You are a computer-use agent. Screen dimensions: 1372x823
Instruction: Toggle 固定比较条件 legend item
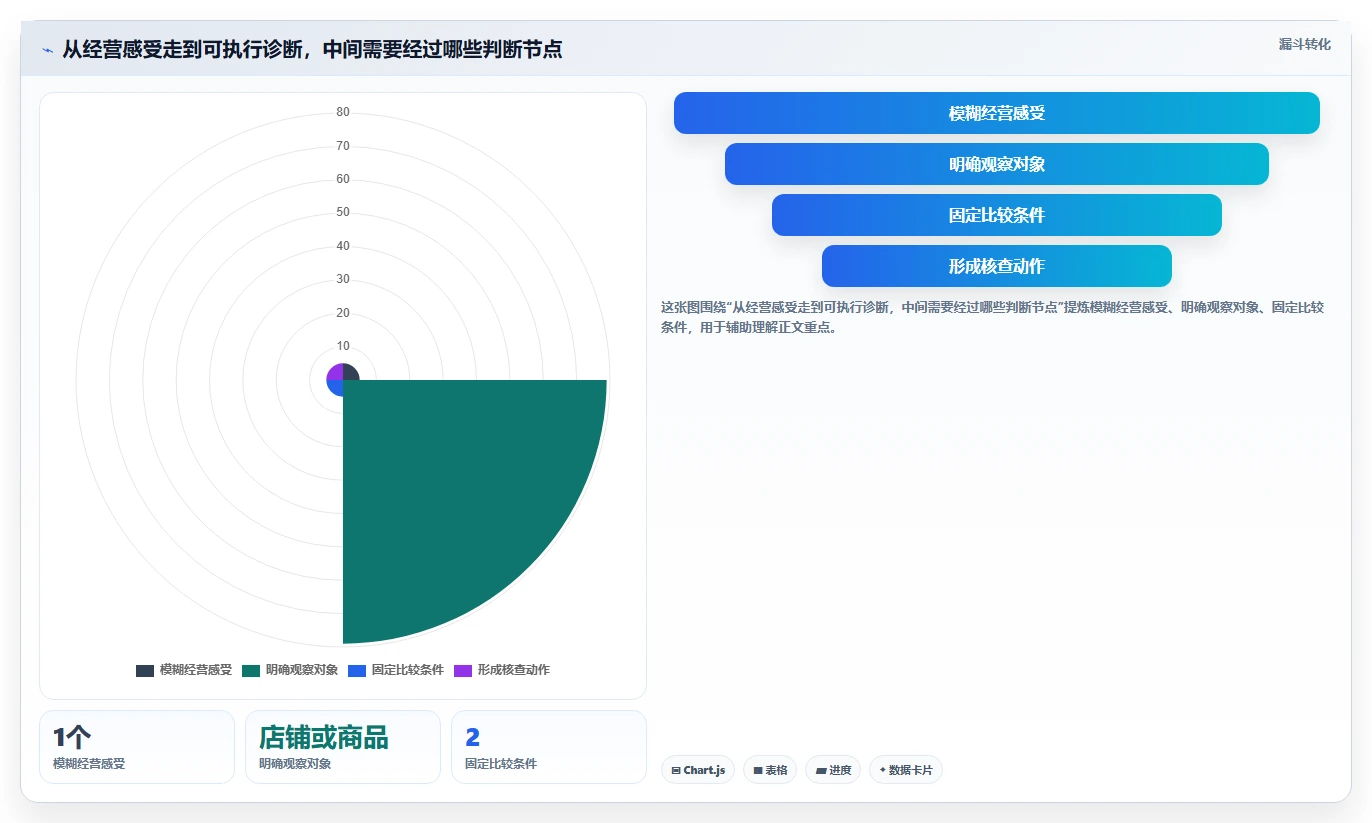coord(396,670)
